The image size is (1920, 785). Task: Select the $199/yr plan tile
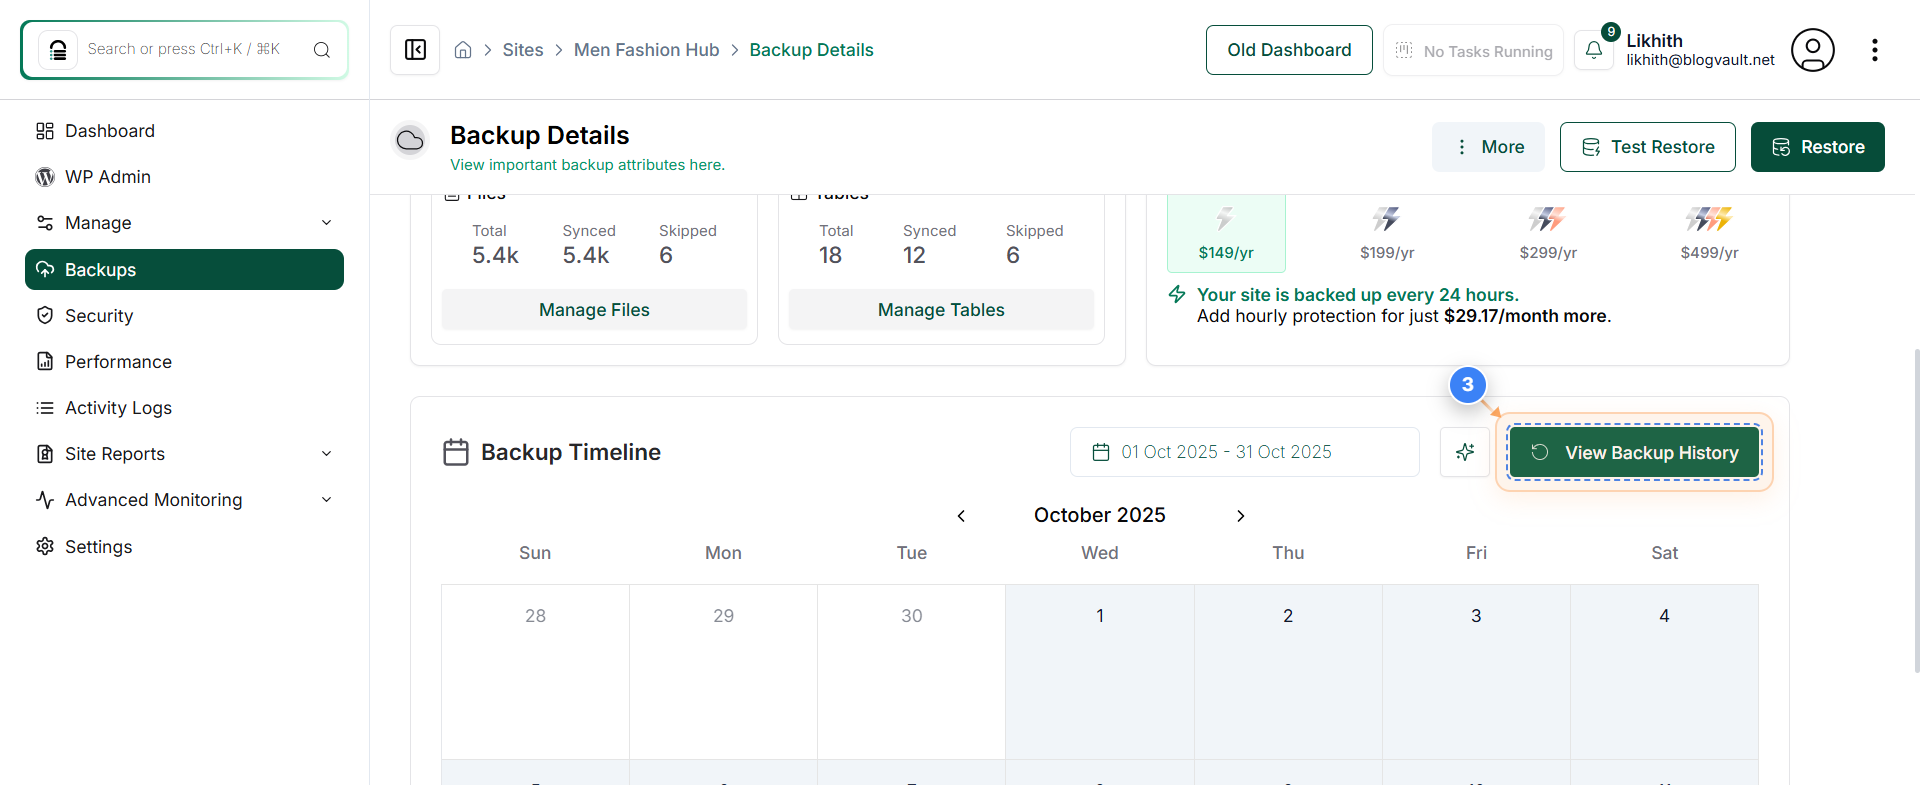click(1387, 234)
